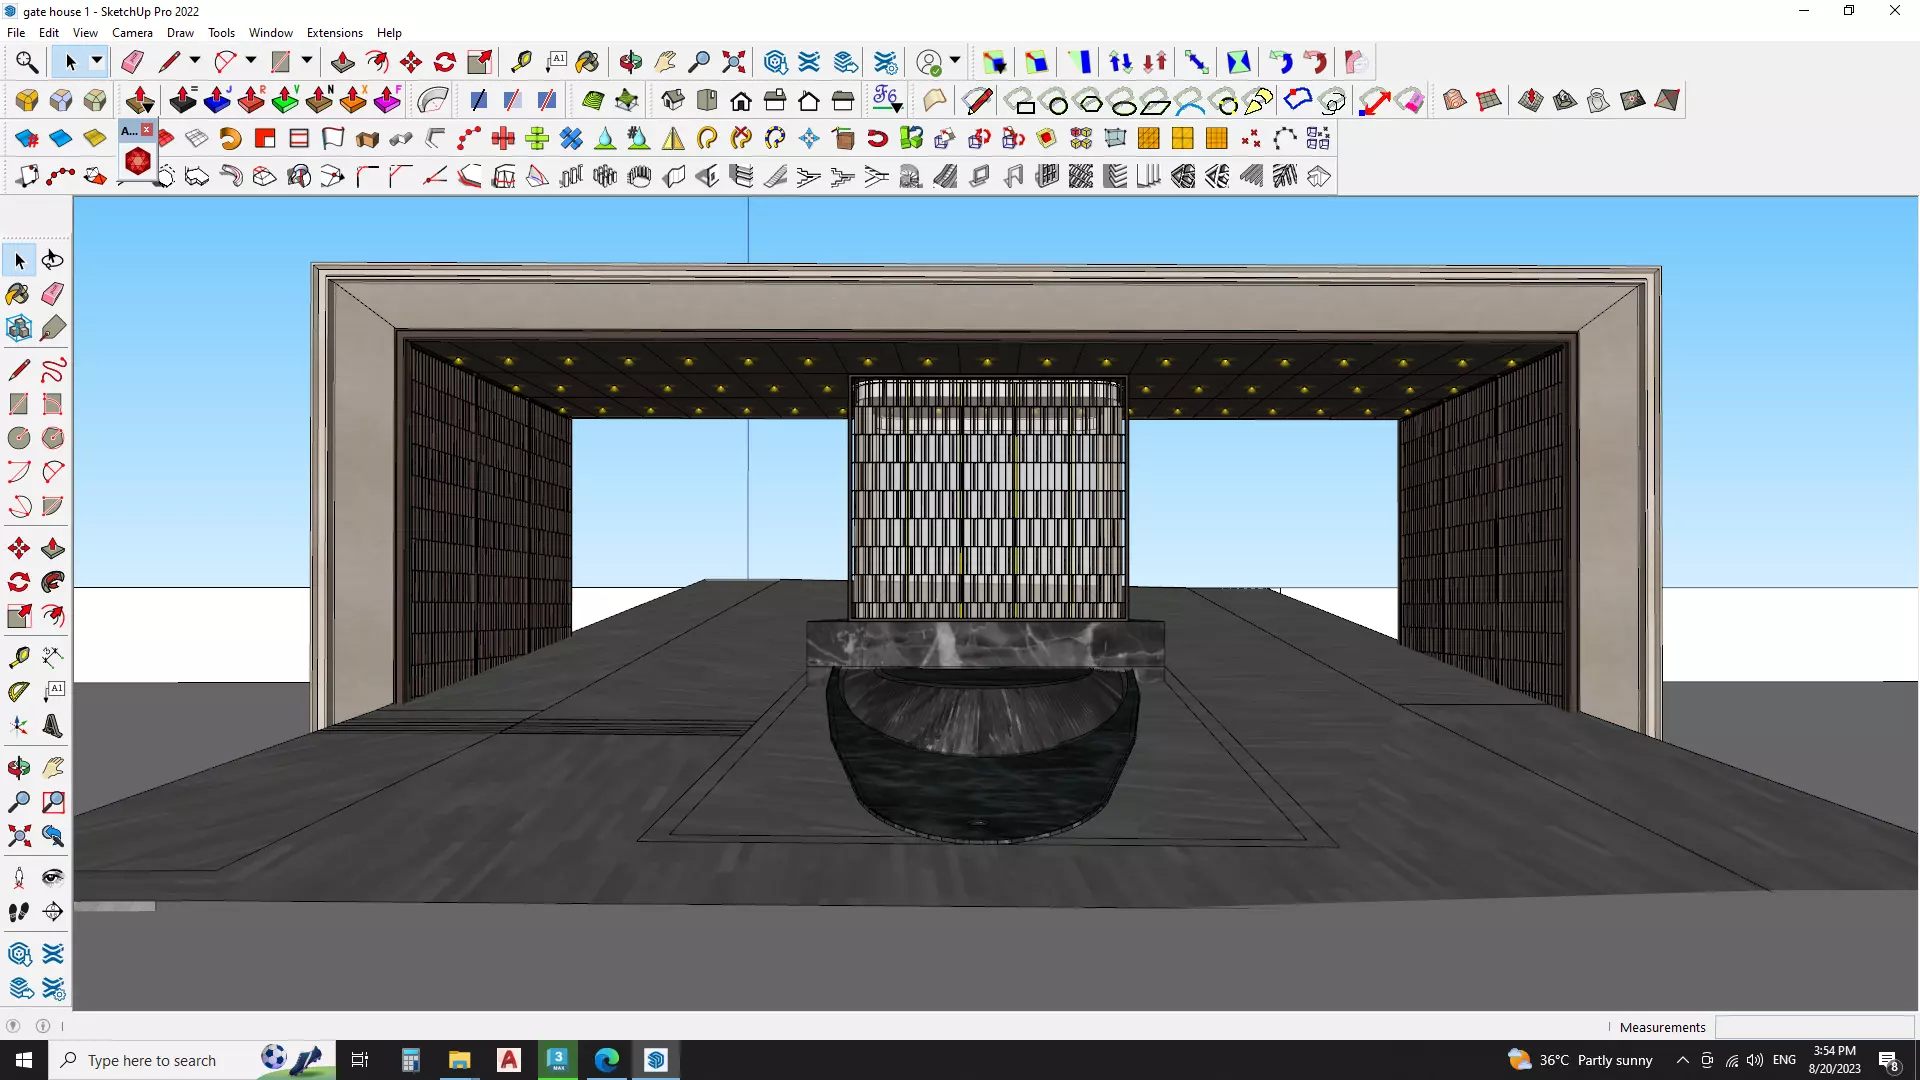
Task: Activate the Paint Bucket tool in top toolbar
Action: (587, 62)
